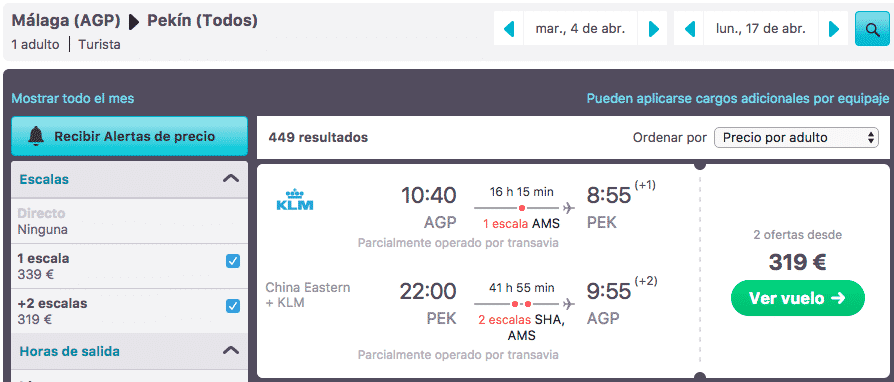This screenshot has width=894, height=382.
Task: Uncheck the 1 escala filter
Action: click(233, 261)
